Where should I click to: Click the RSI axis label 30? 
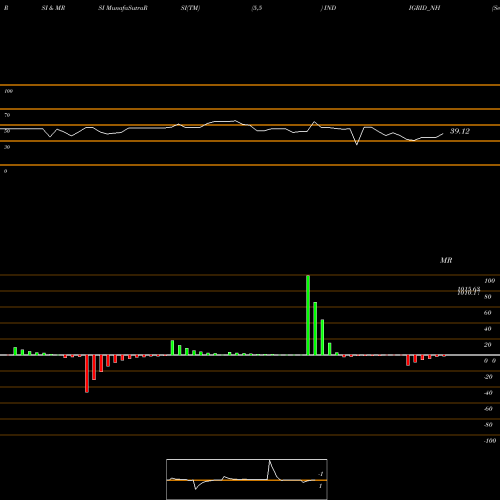pyautogui.click(x=7, y=147)
